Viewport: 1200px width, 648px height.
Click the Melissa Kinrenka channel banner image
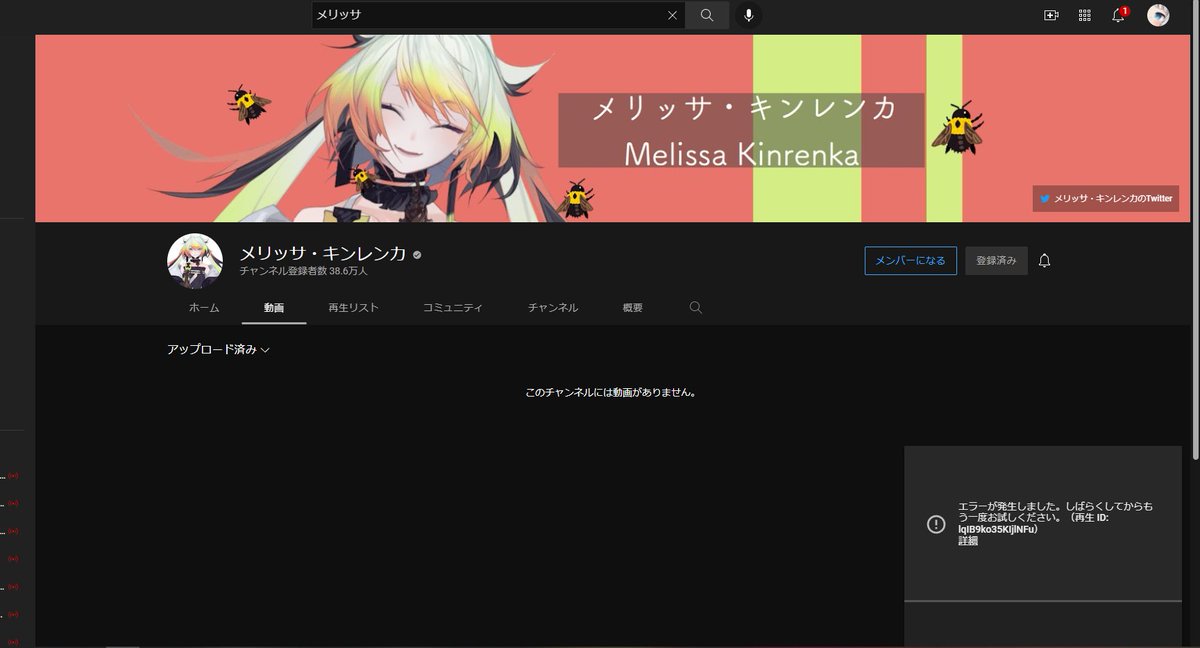click(611, 128)
